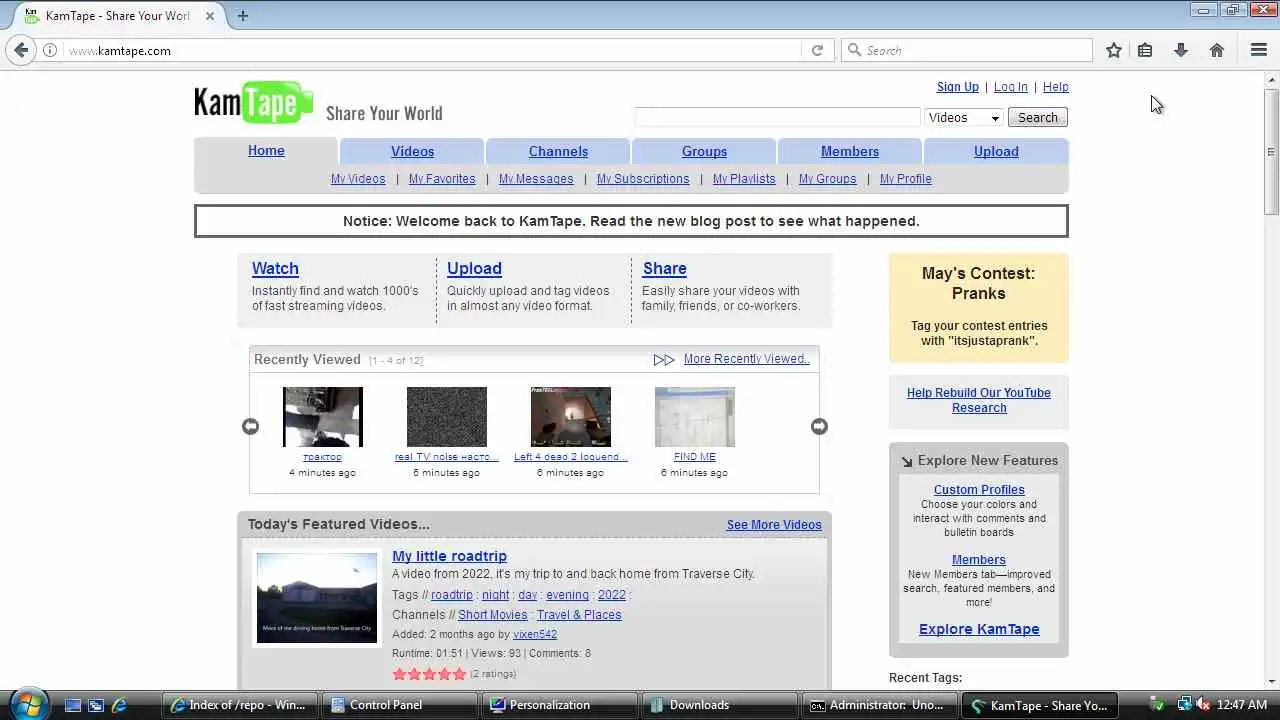Show next recently viewed videos arrow

tap(819, 426)
